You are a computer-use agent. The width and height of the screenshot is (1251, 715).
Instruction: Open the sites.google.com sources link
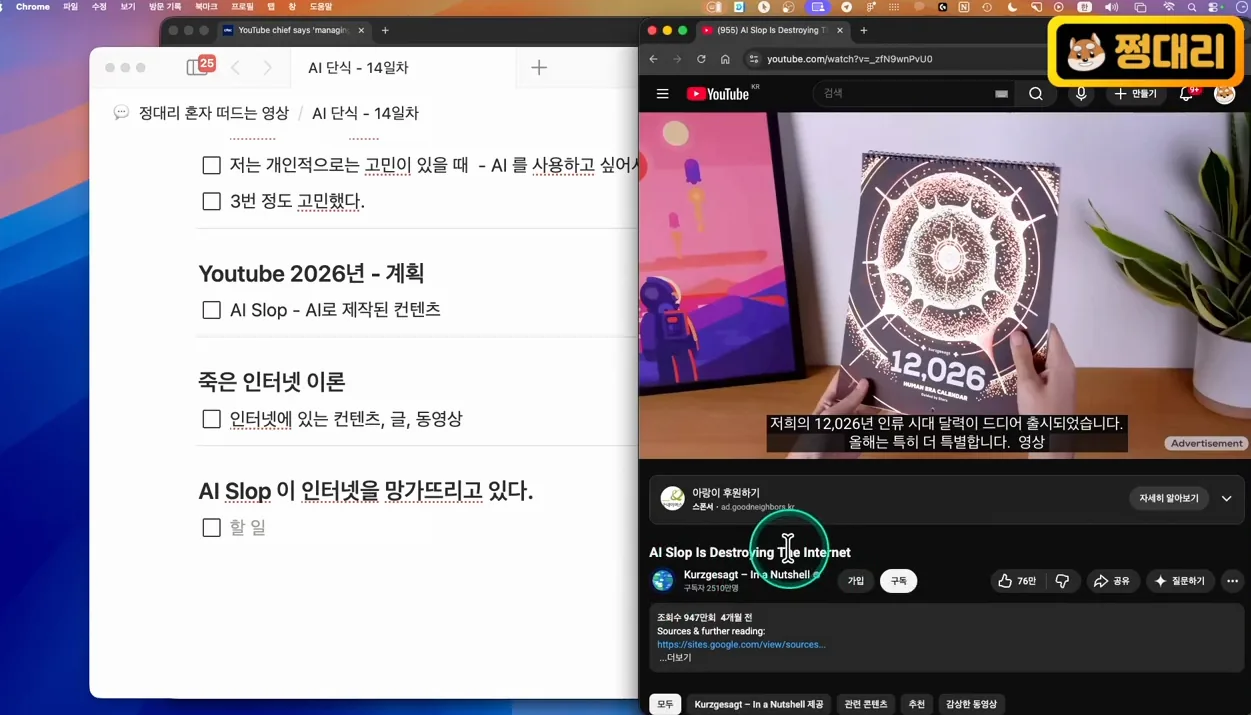coord(741,645)
